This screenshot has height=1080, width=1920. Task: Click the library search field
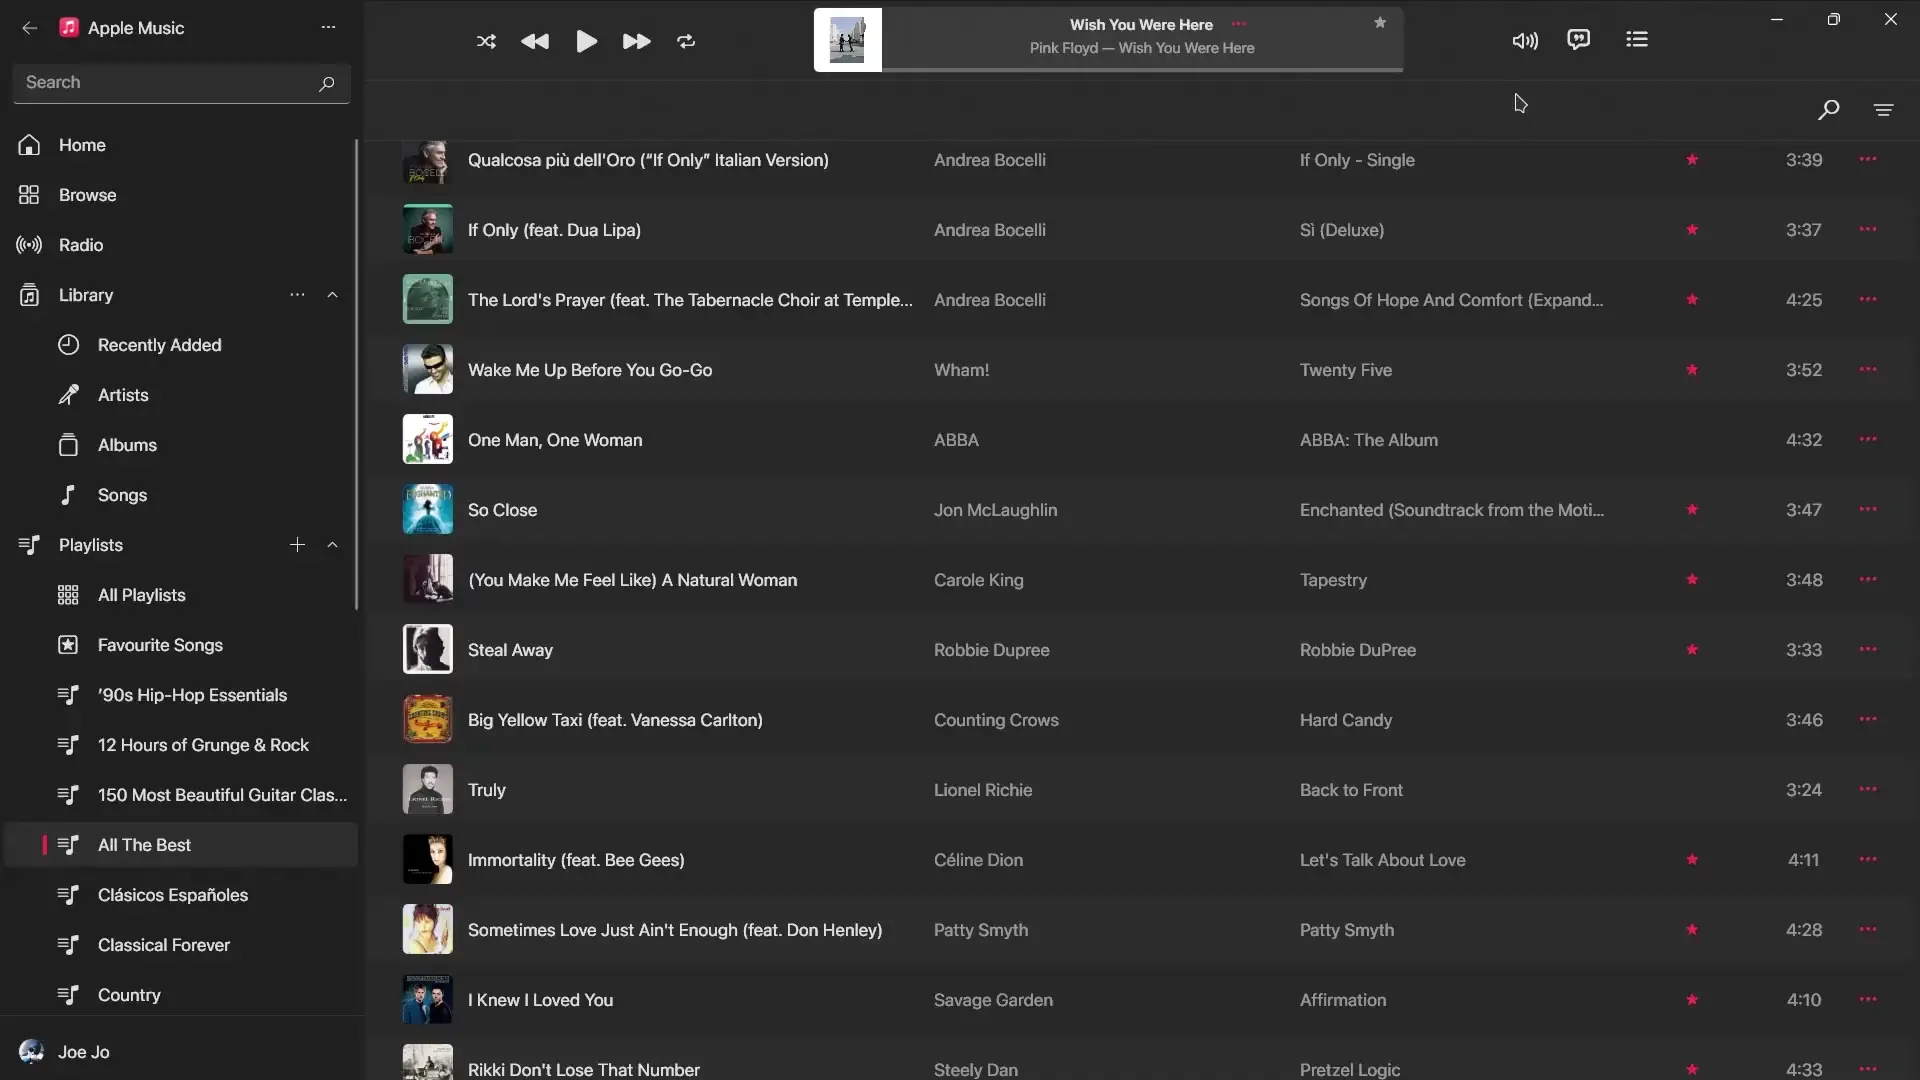coord(160,82)
